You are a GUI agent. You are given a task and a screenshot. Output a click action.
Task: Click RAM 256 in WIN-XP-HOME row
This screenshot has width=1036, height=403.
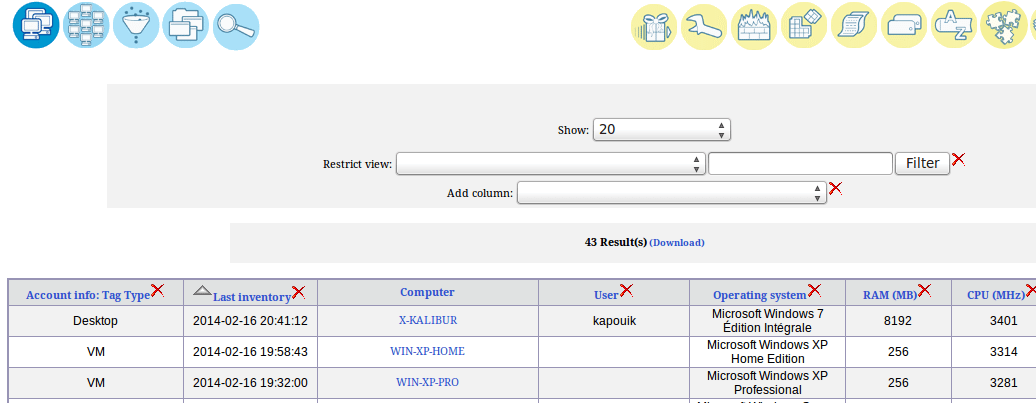(x=898, y=352)
